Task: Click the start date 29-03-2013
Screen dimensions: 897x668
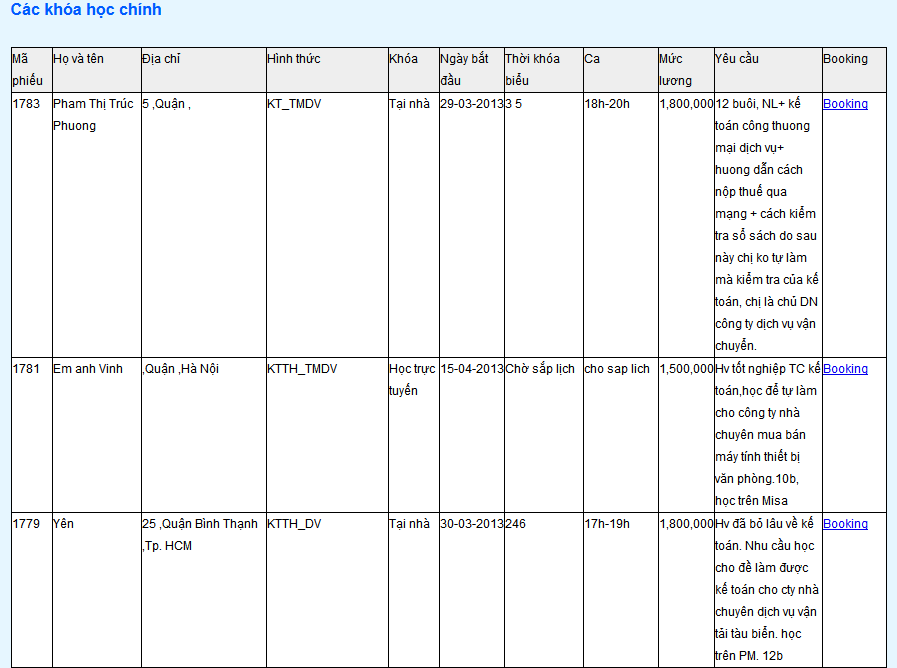Action: 471,104
